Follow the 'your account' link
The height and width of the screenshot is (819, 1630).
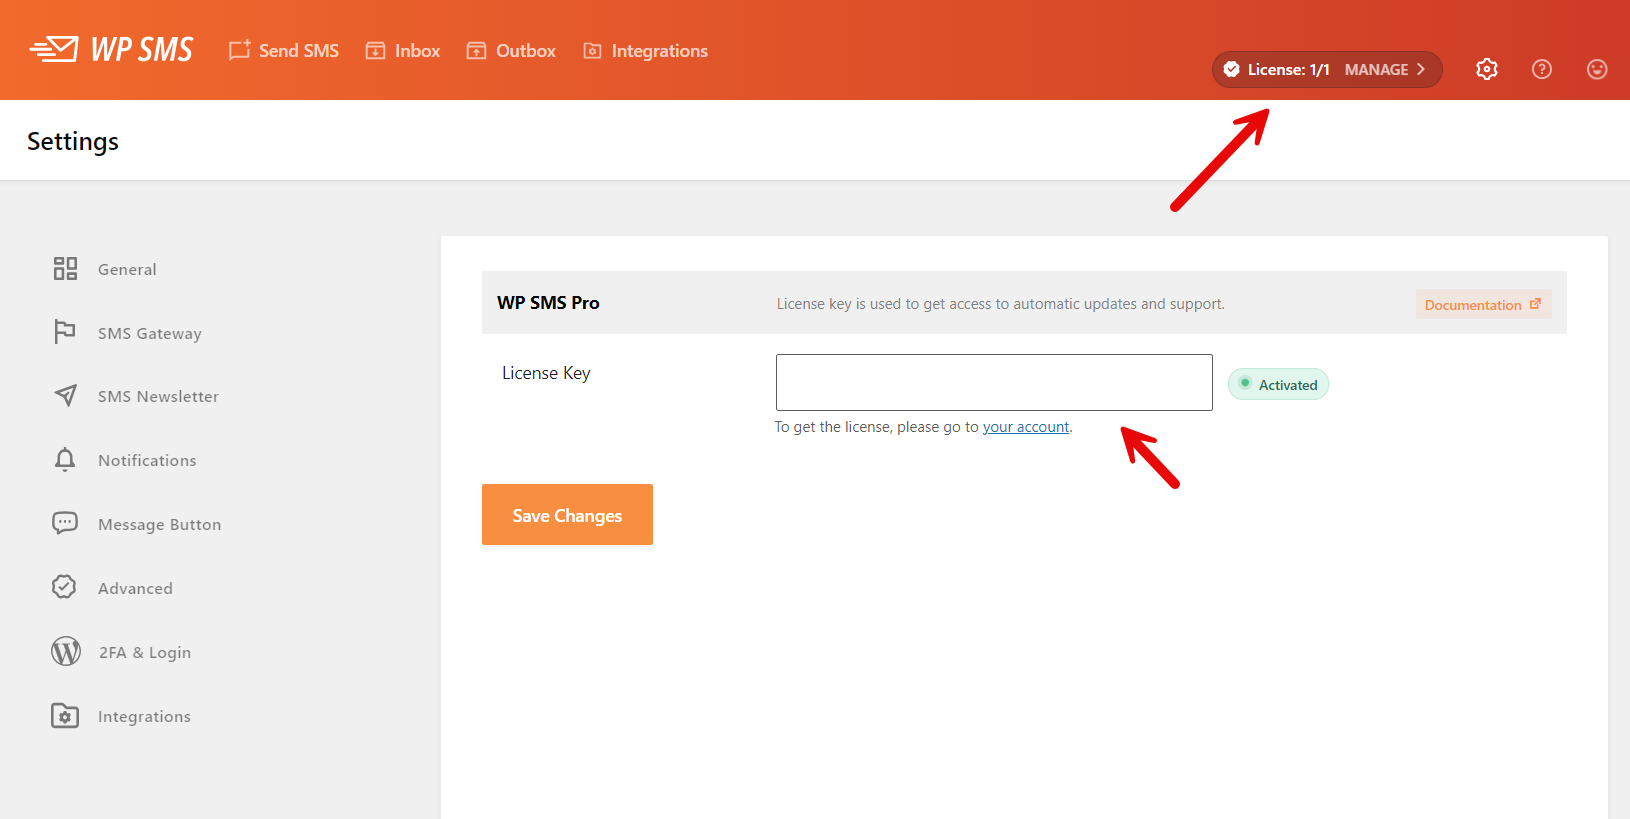pos(1026,427)
